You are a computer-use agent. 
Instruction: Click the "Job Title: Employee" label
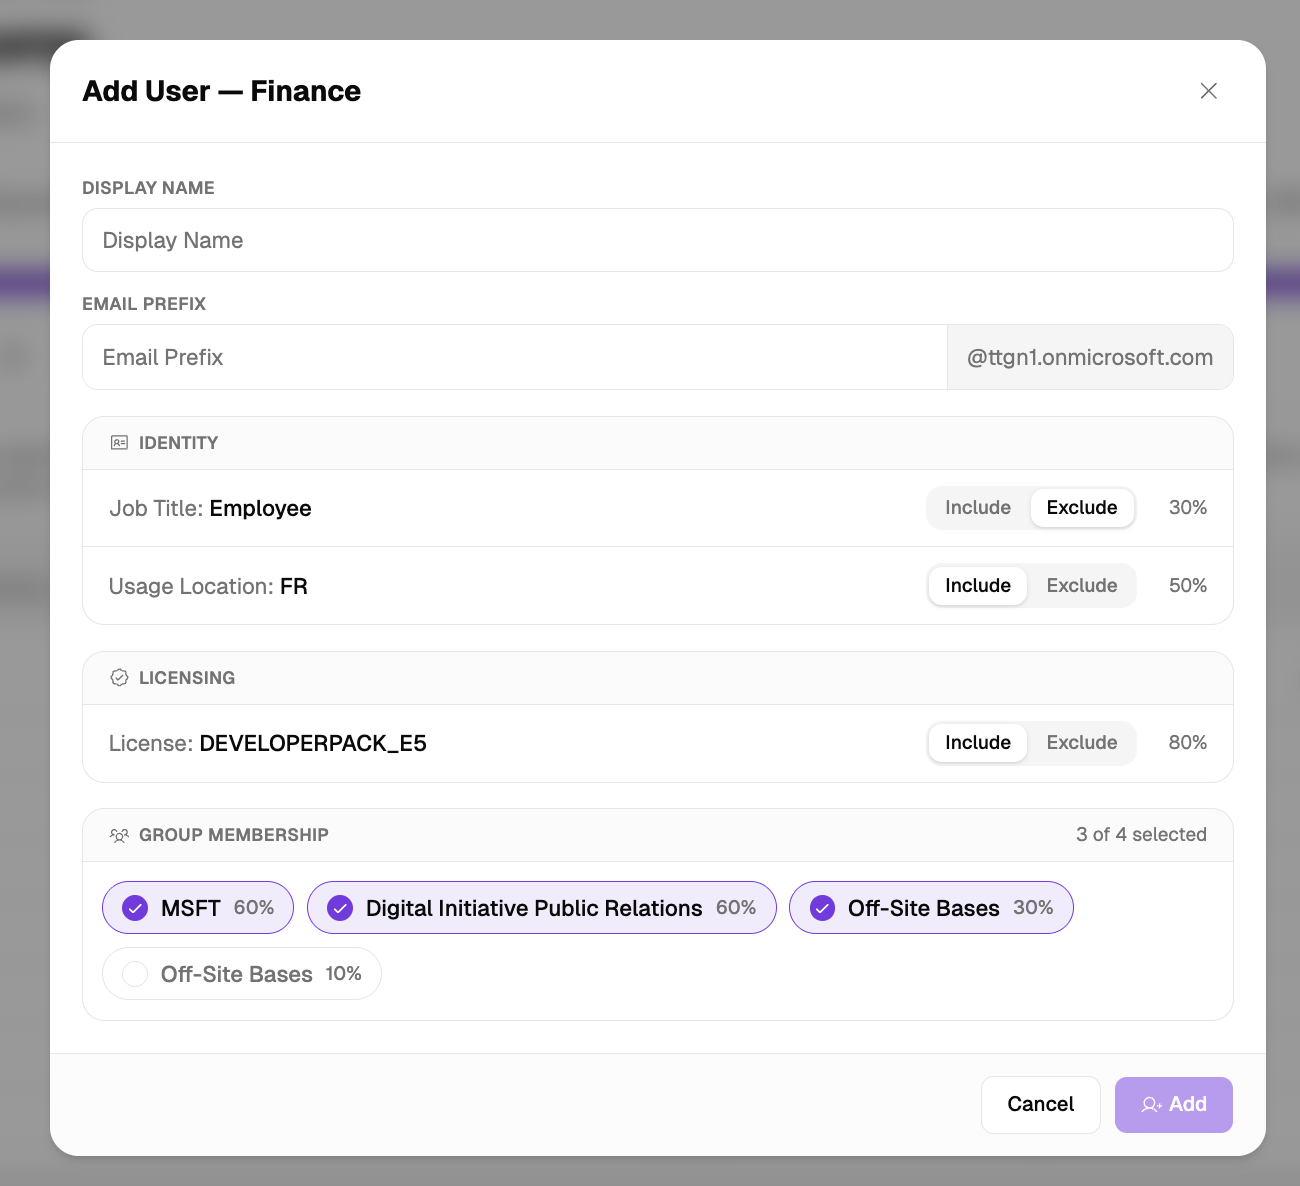[x=210, y=508]
